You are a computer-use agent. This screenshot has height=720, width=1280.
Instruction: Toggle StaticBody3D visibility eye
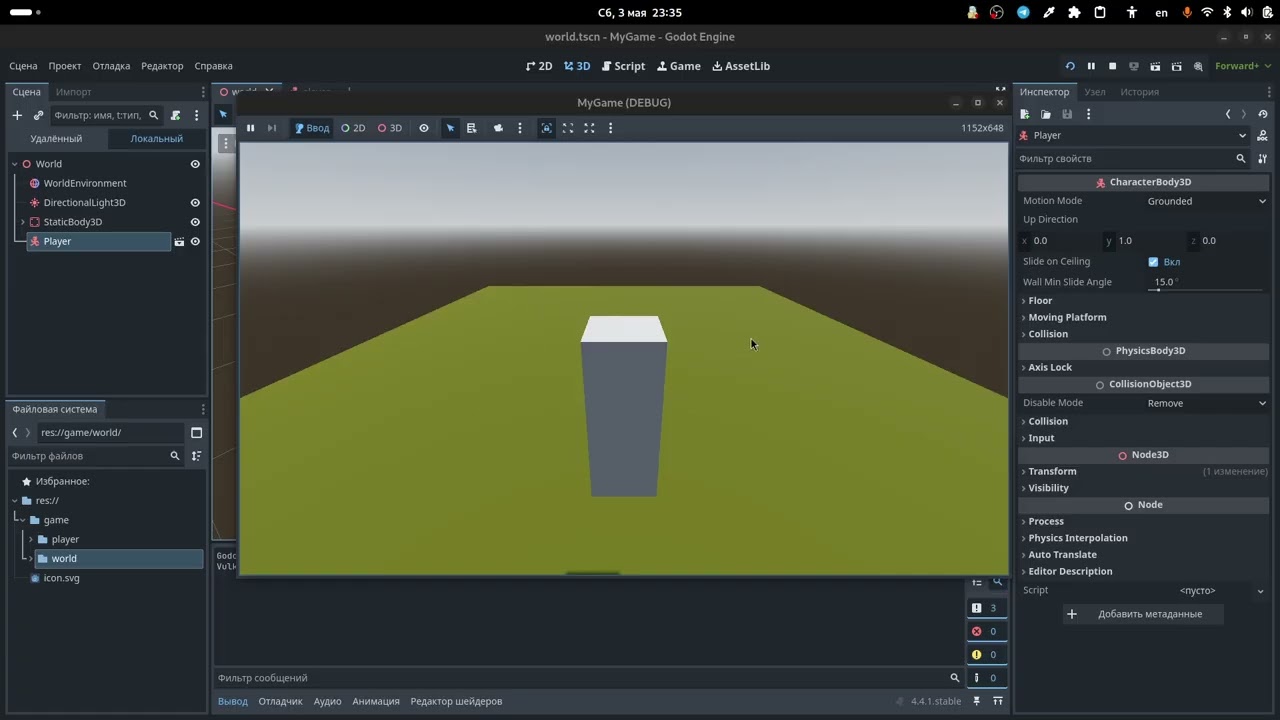[x=195, y=222]
